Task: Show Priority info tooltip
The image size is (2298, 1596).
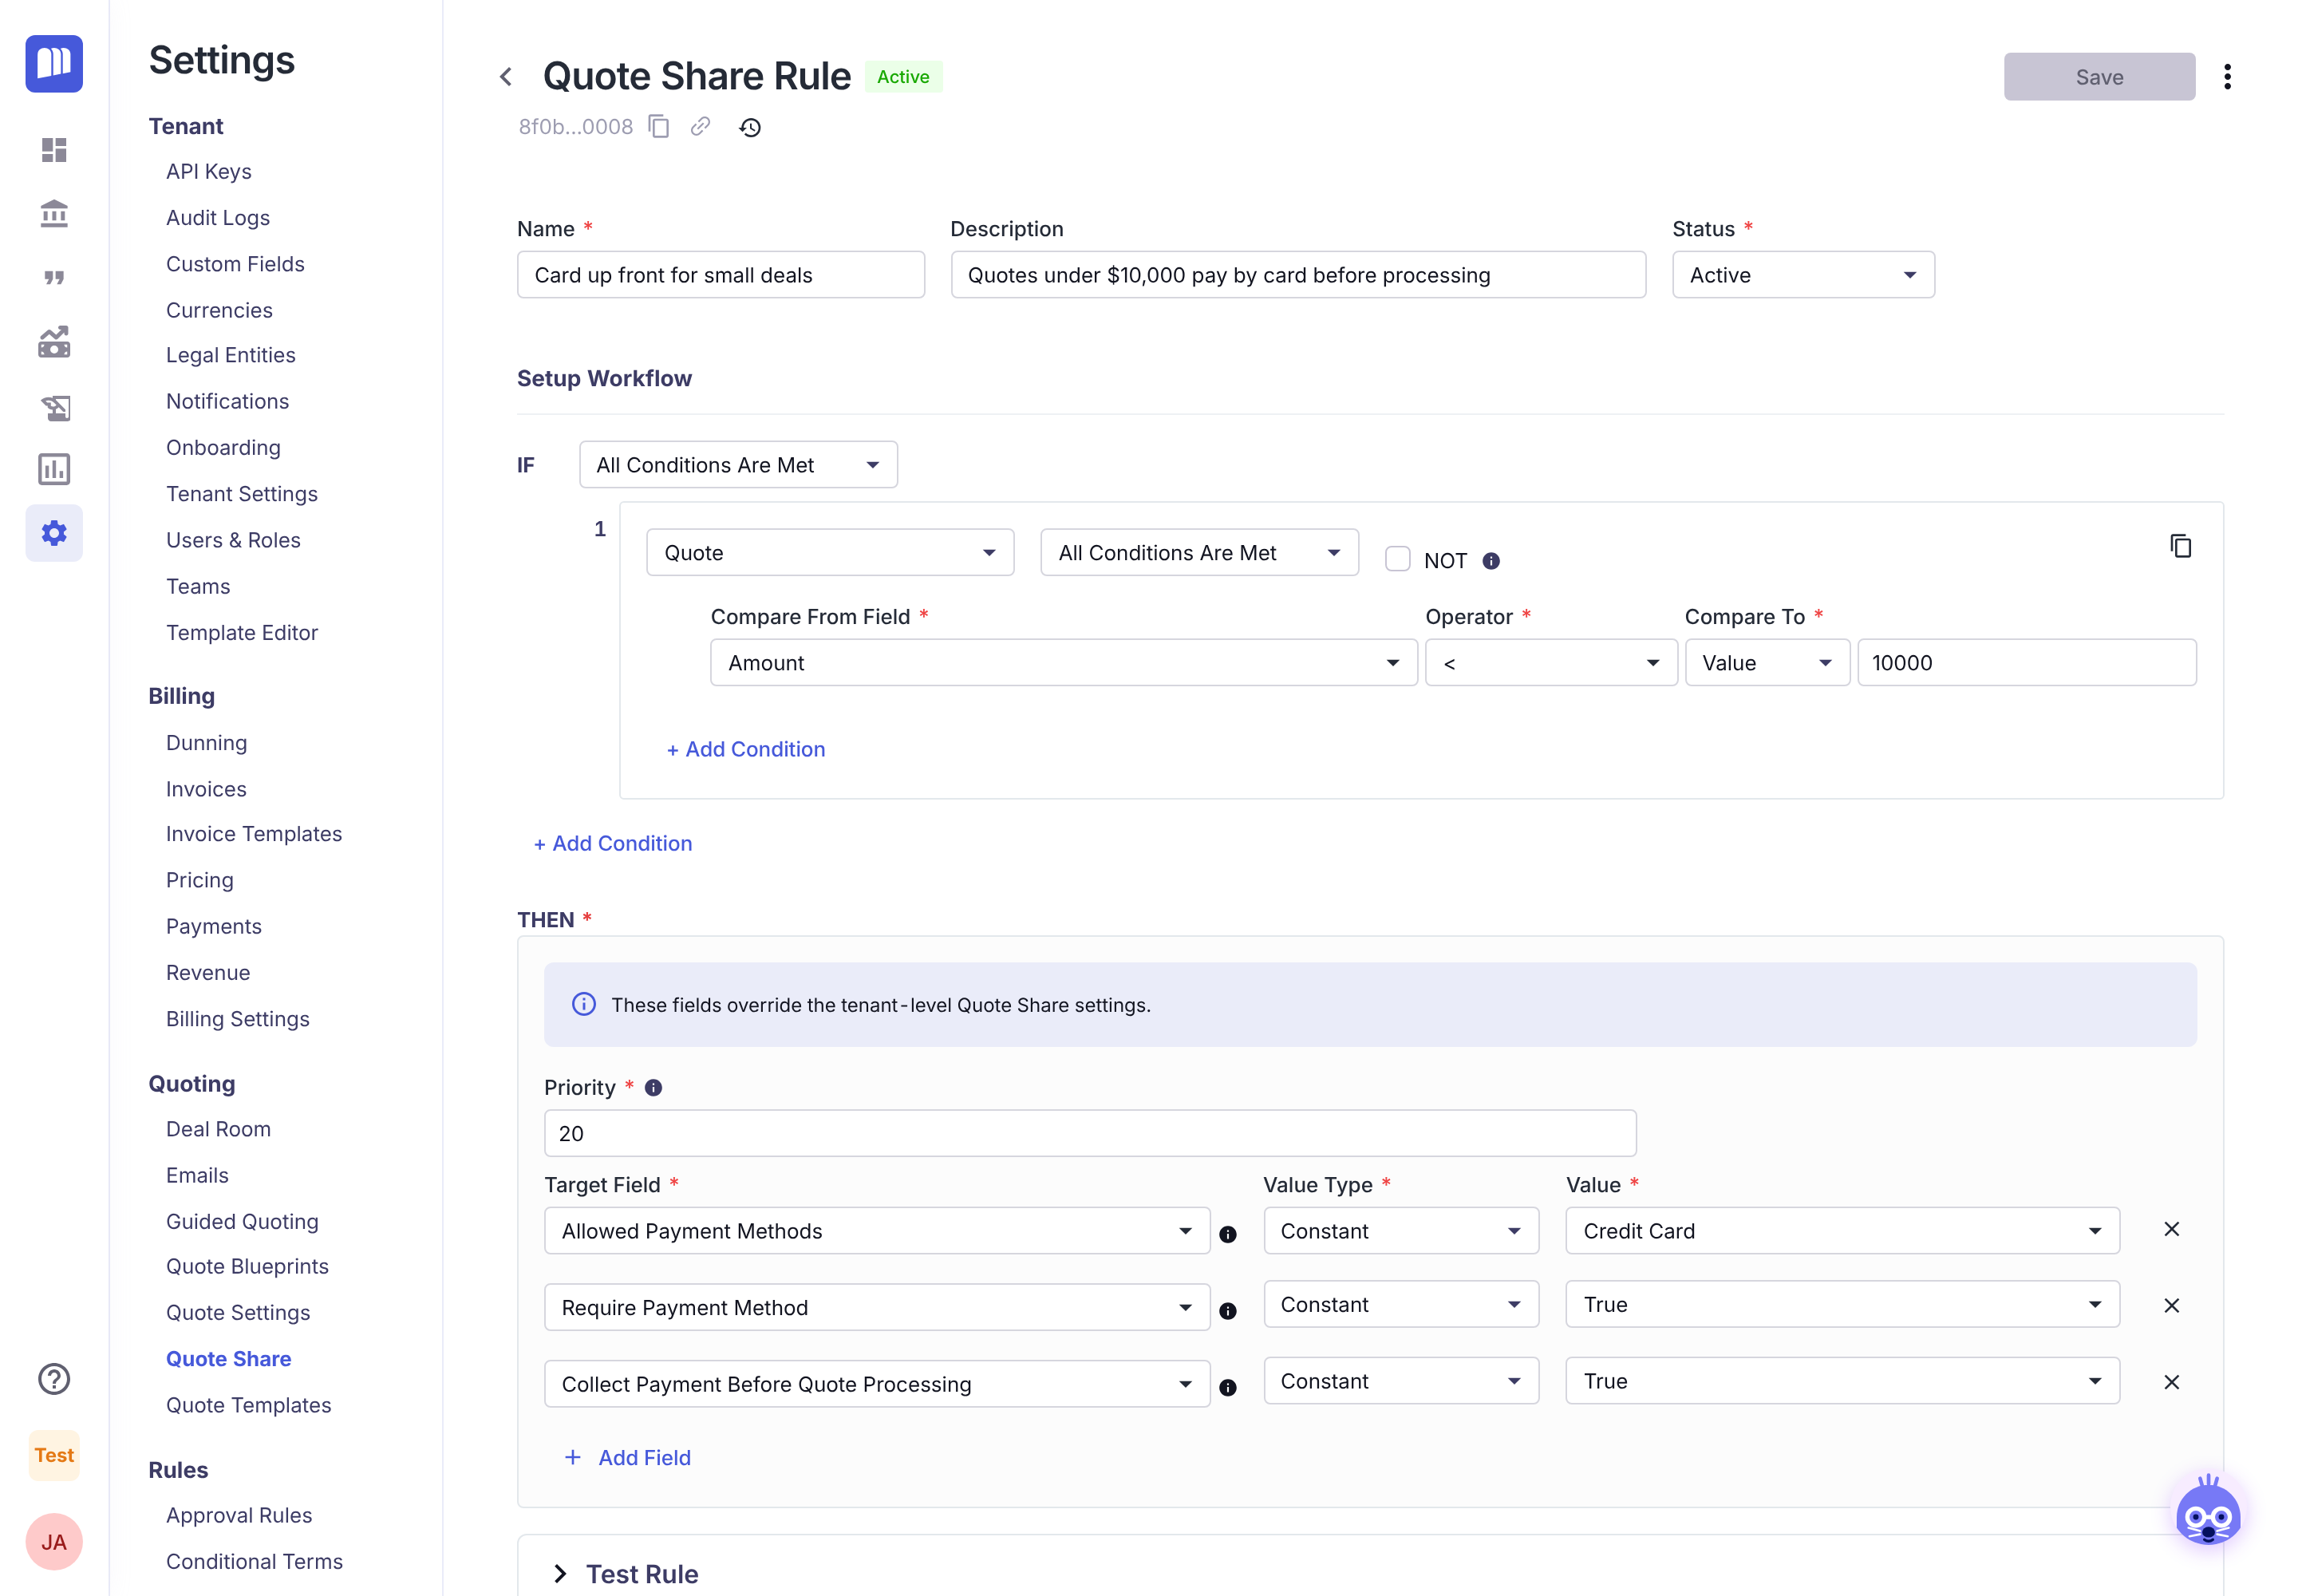Action: [x=653, y=1088]
